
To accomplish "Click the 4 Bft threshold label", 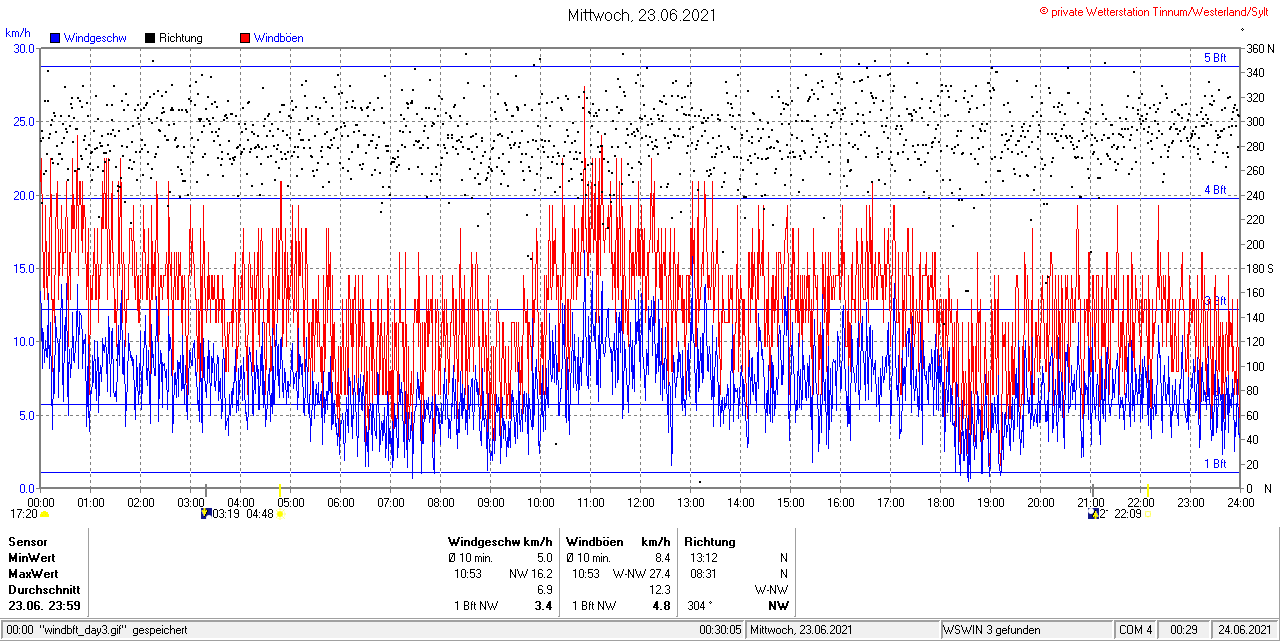I will click(1214, 189).
